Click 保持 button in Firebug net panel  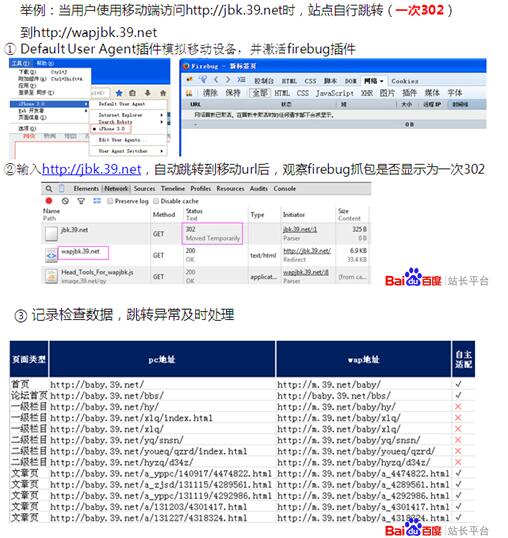pos(233,93)
